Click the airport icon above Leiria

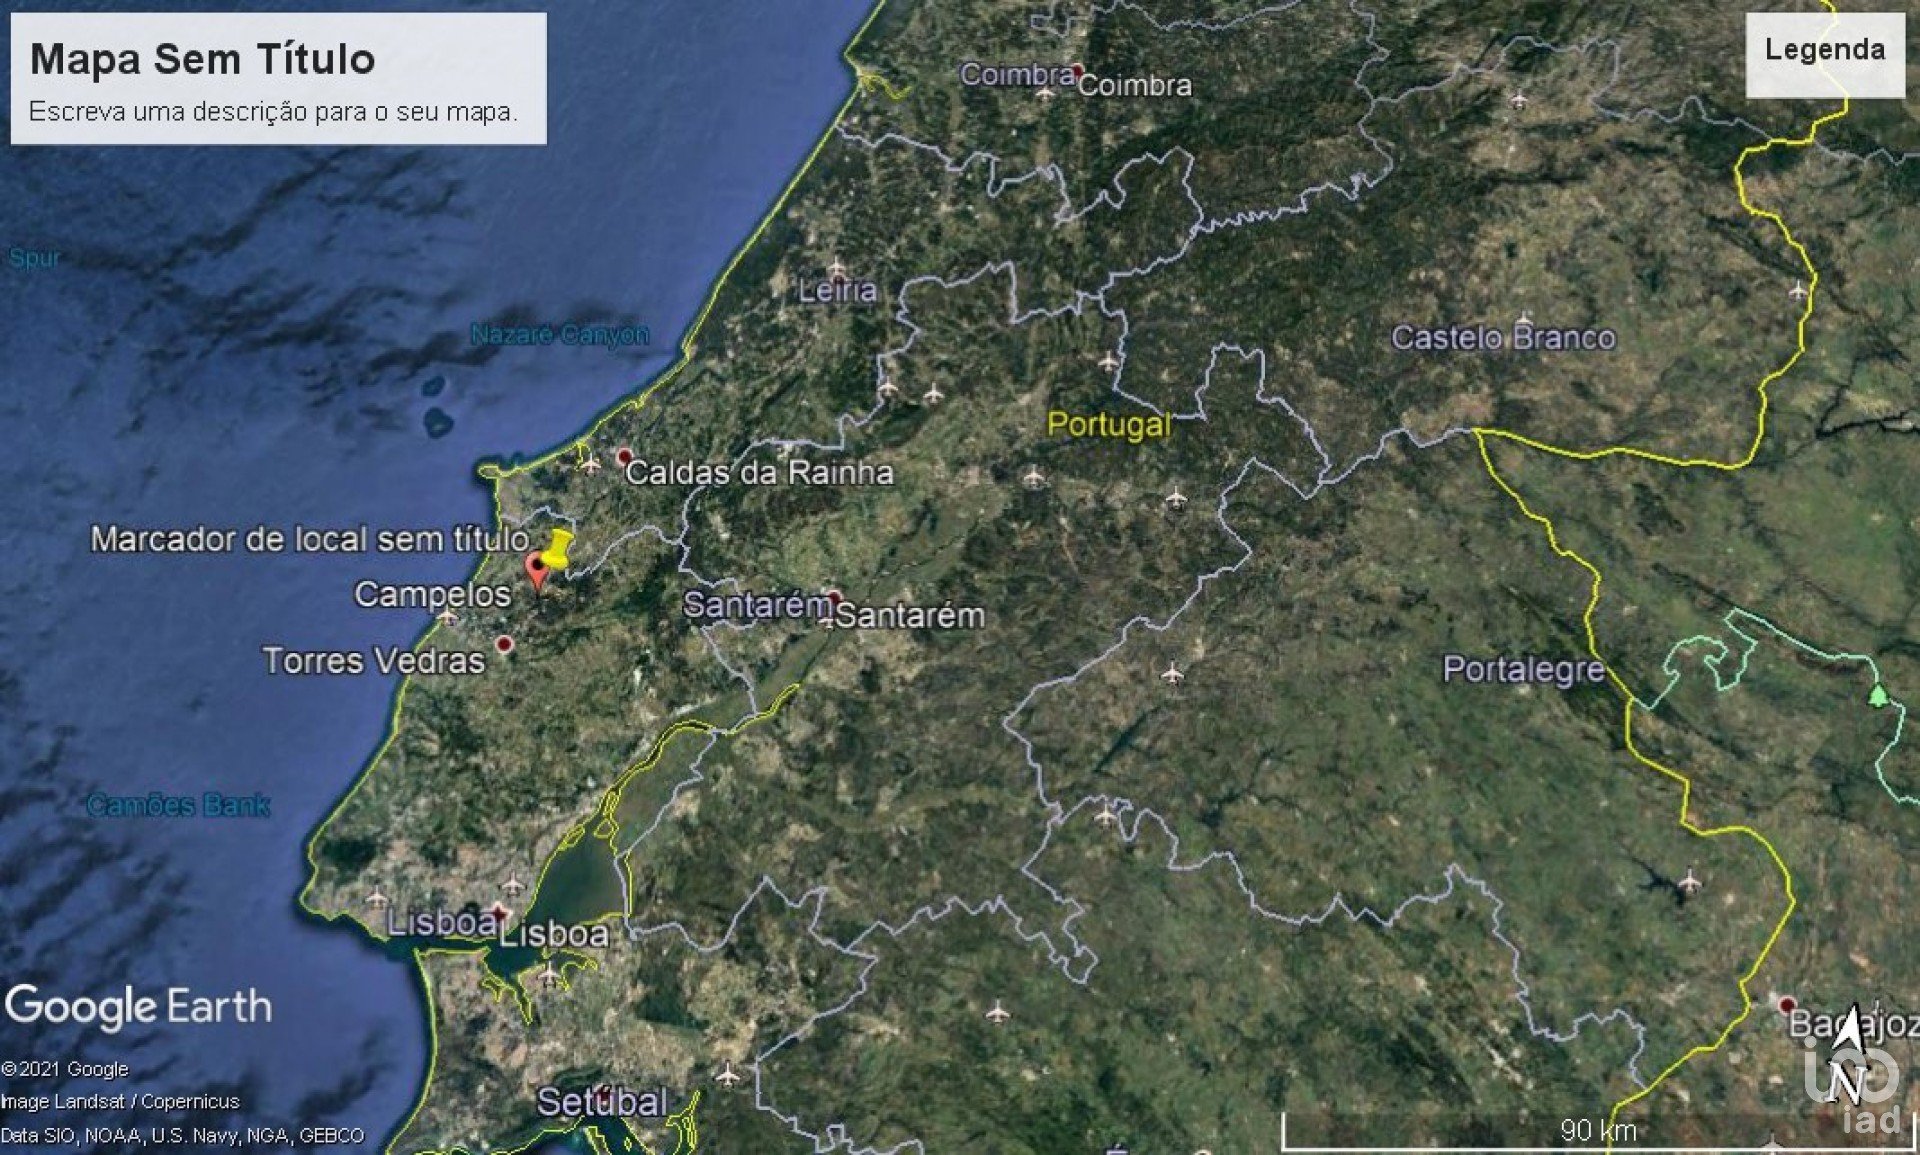click(x=836, y=268)
